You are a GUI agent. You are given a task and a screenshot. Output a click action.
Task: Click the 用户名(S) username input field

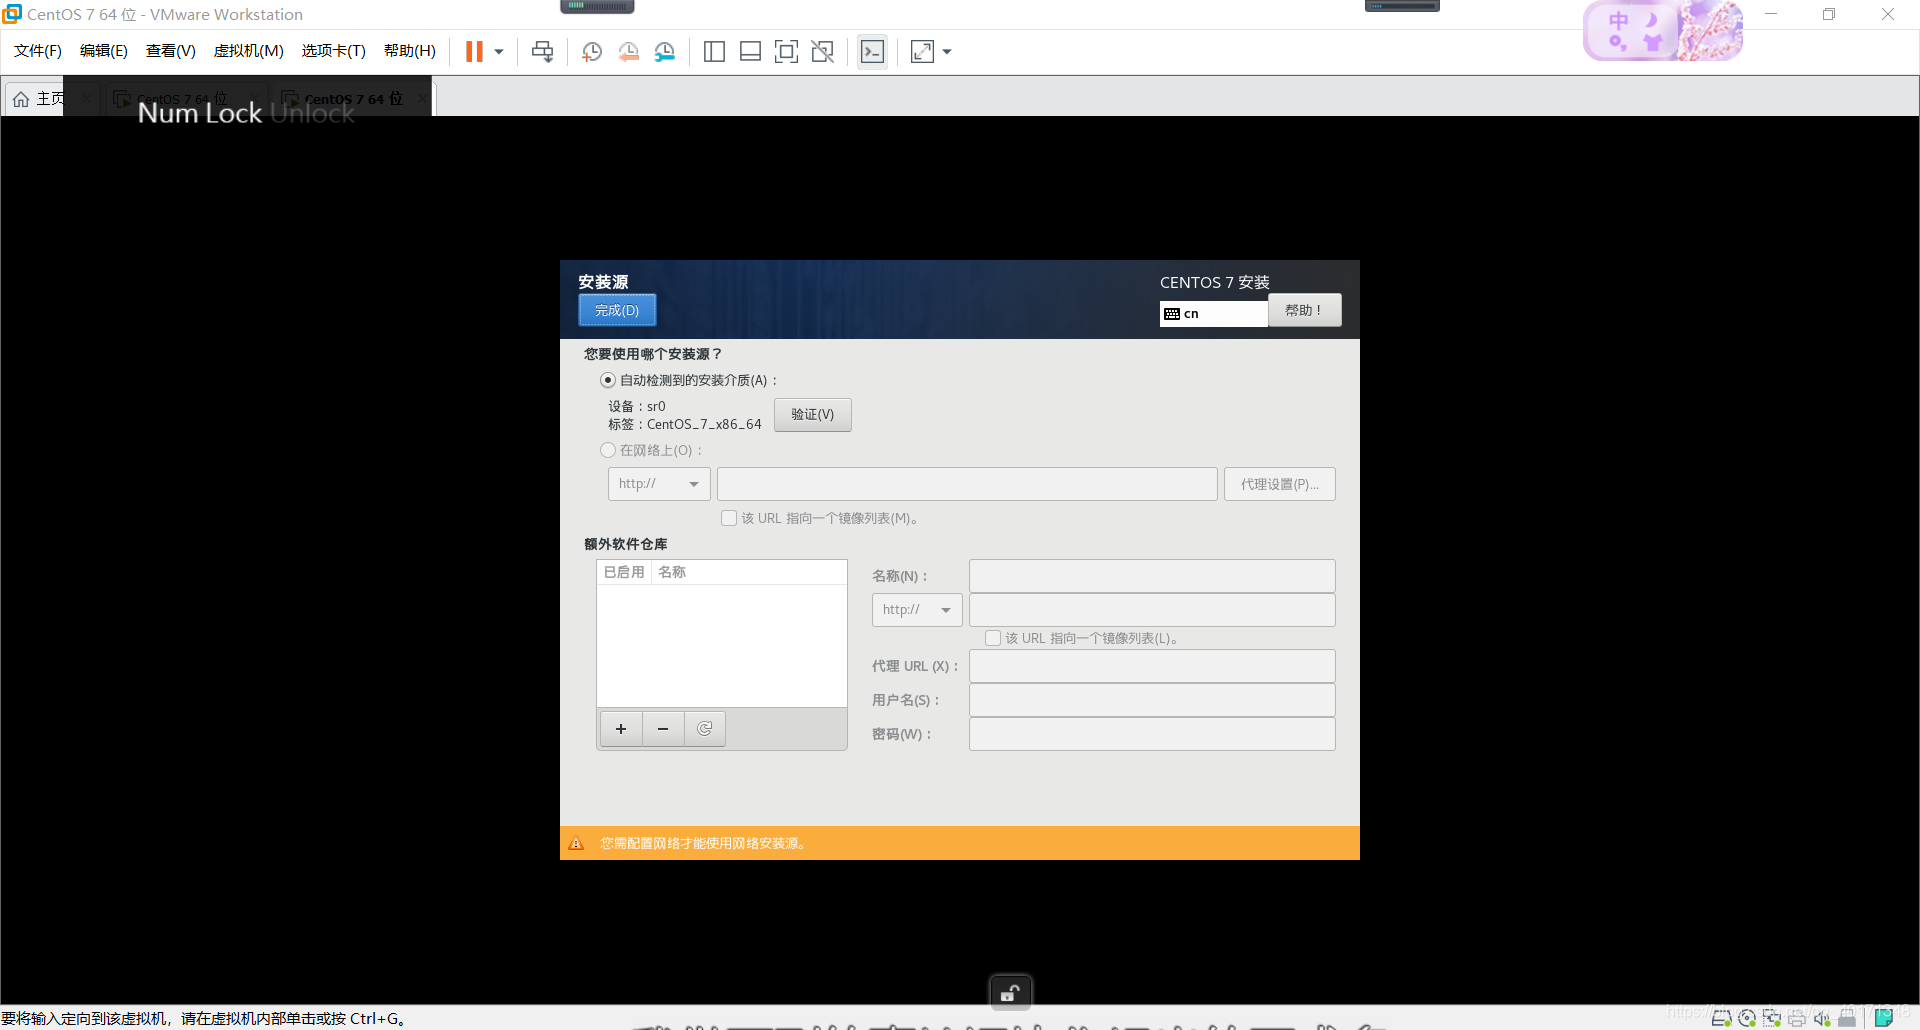(x=1152, y=700)
